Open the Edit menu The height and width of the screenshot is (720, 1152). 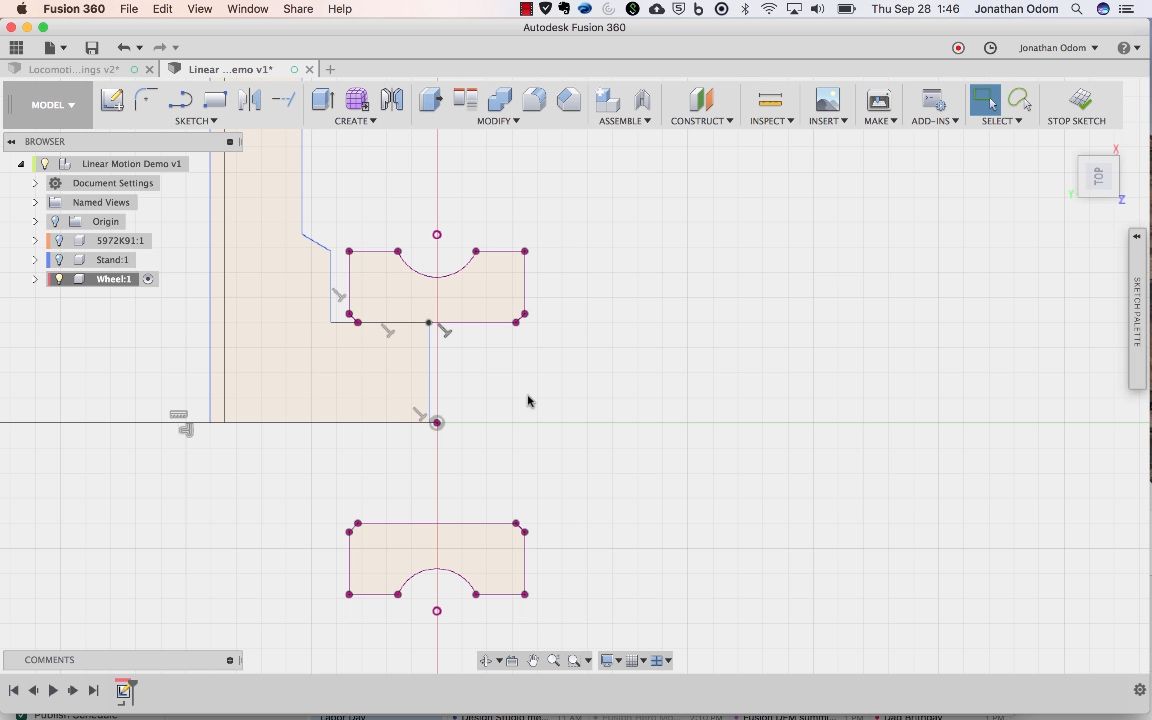point(162,9)
